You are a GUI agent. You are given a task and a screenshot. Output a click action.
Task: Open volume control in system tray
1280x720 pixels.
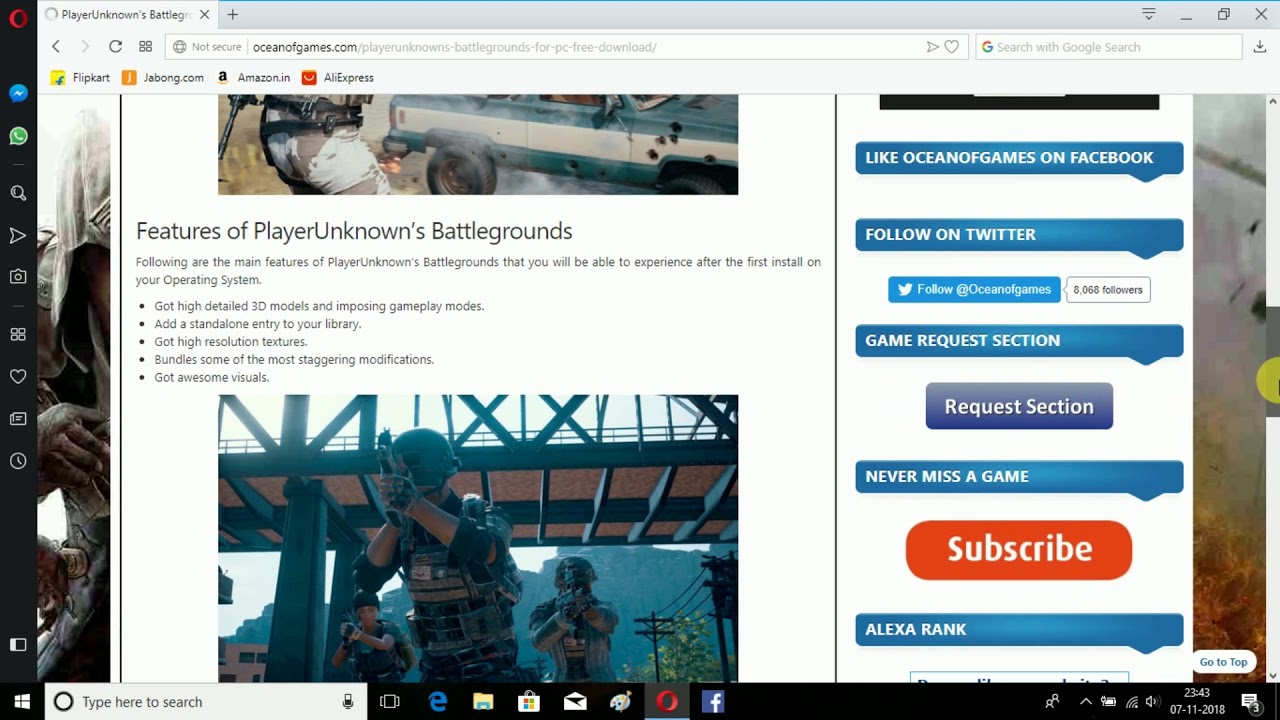[x=1152, y=702]
